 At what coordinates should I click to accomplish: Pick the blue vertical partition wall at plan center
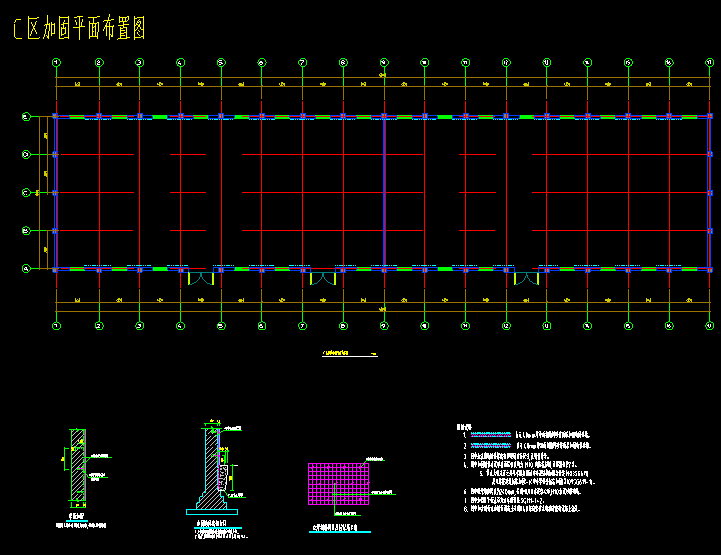coord(384,193)
